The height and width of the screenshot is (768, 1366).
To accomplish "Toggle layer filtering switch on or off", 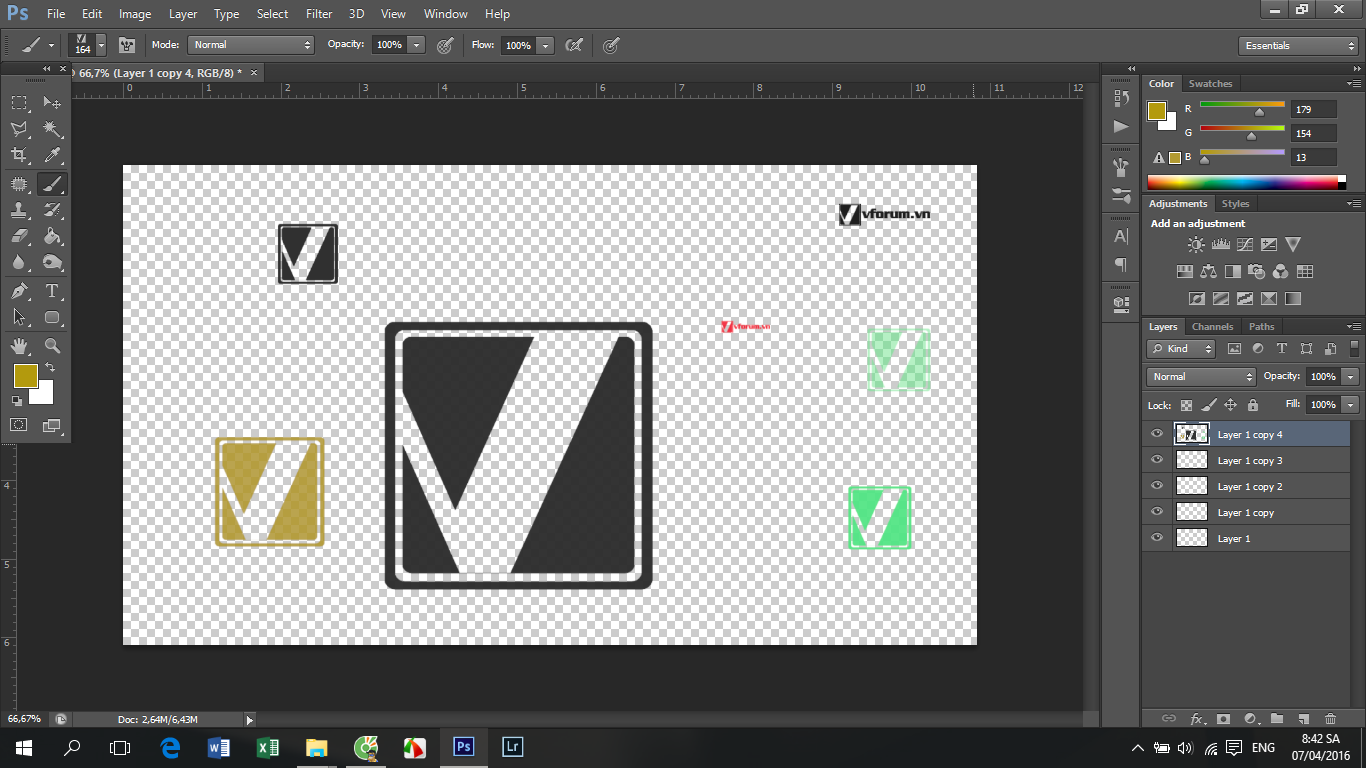I will tap(1355, 348).
